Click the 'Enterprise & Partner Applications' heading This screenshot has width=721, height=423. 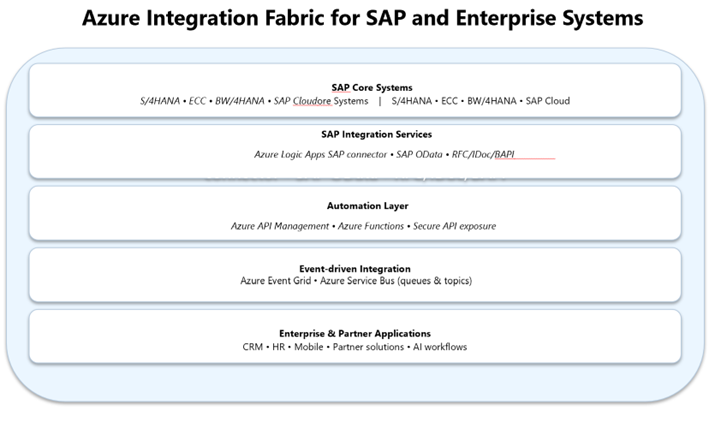(x=355, y=333)
